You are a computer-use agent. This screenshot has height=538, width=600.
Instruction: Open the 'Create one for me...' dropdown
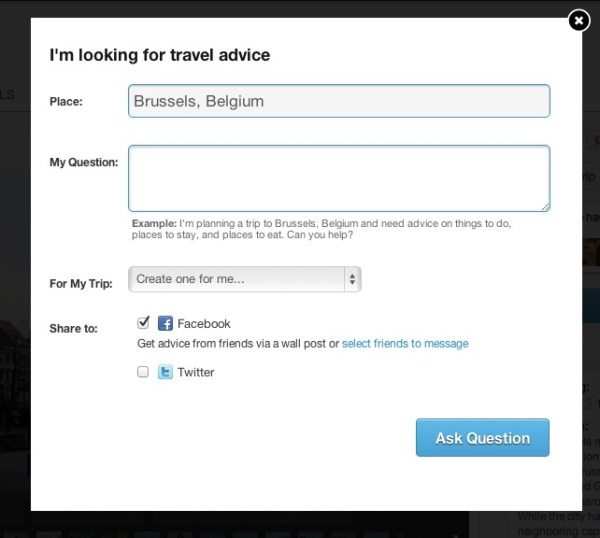point(244,279)
